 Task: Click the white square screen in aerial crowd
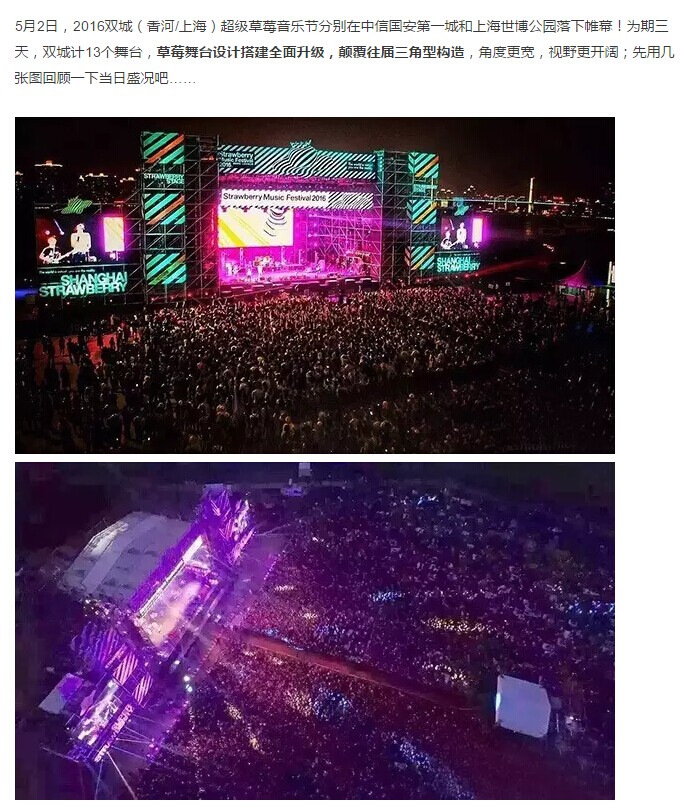click(x=522, y=705)
